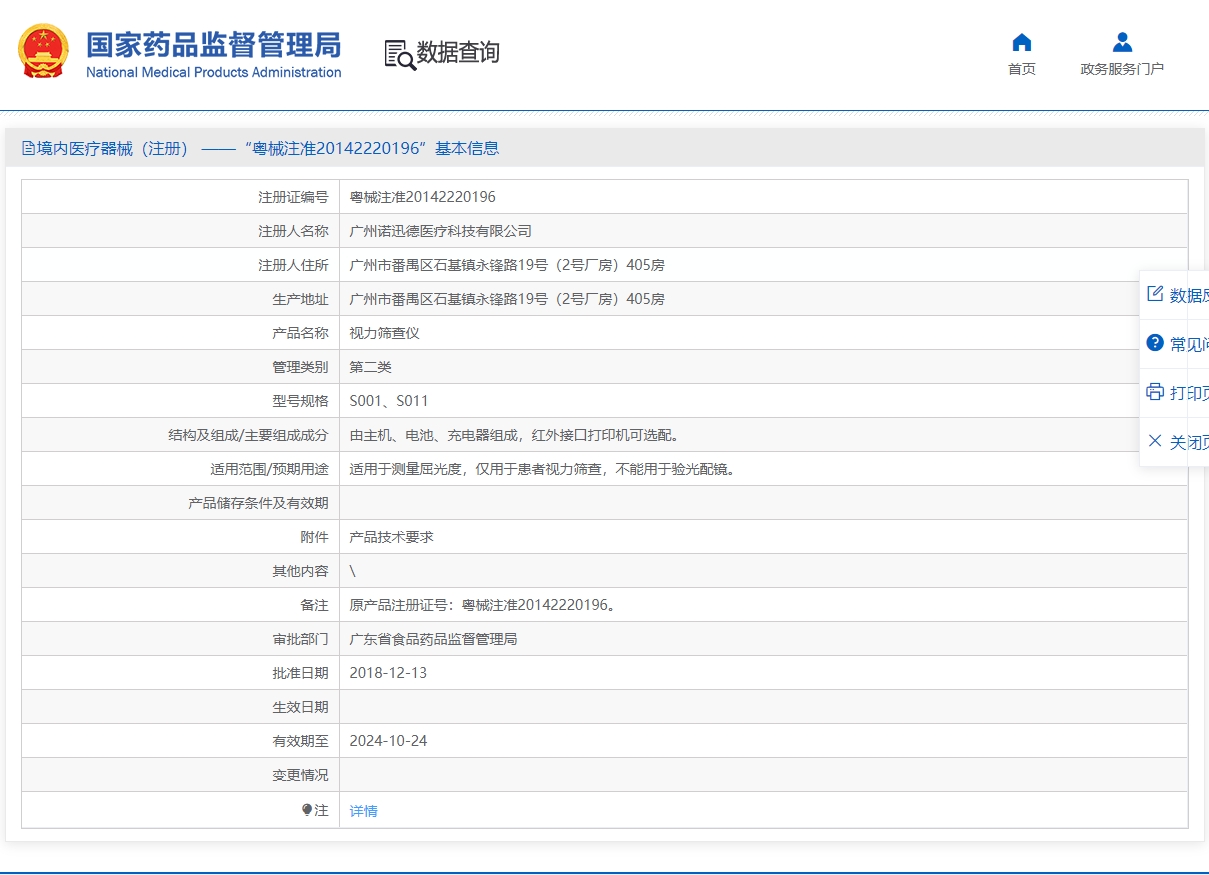Click approval date 2018-12-13
Image resolution: width=1209 pixels, height=875 pixels.
pyautogui.click(x=388, y=673)
